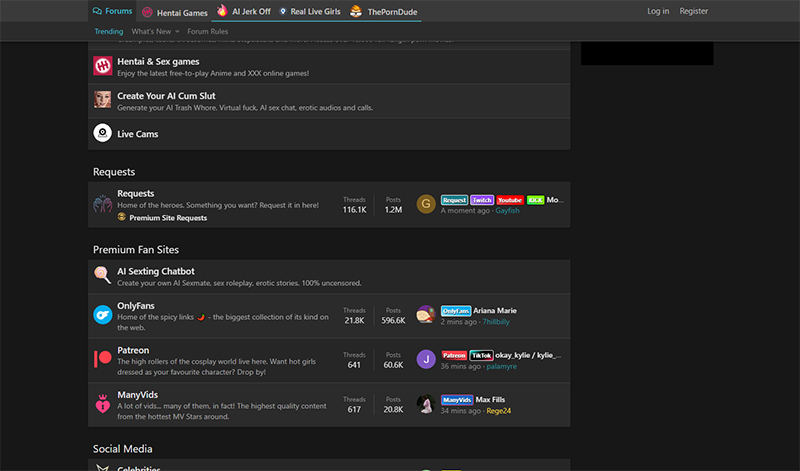Click the OnlyFans tag label
800x471 pixels.
tap(456, 311)
